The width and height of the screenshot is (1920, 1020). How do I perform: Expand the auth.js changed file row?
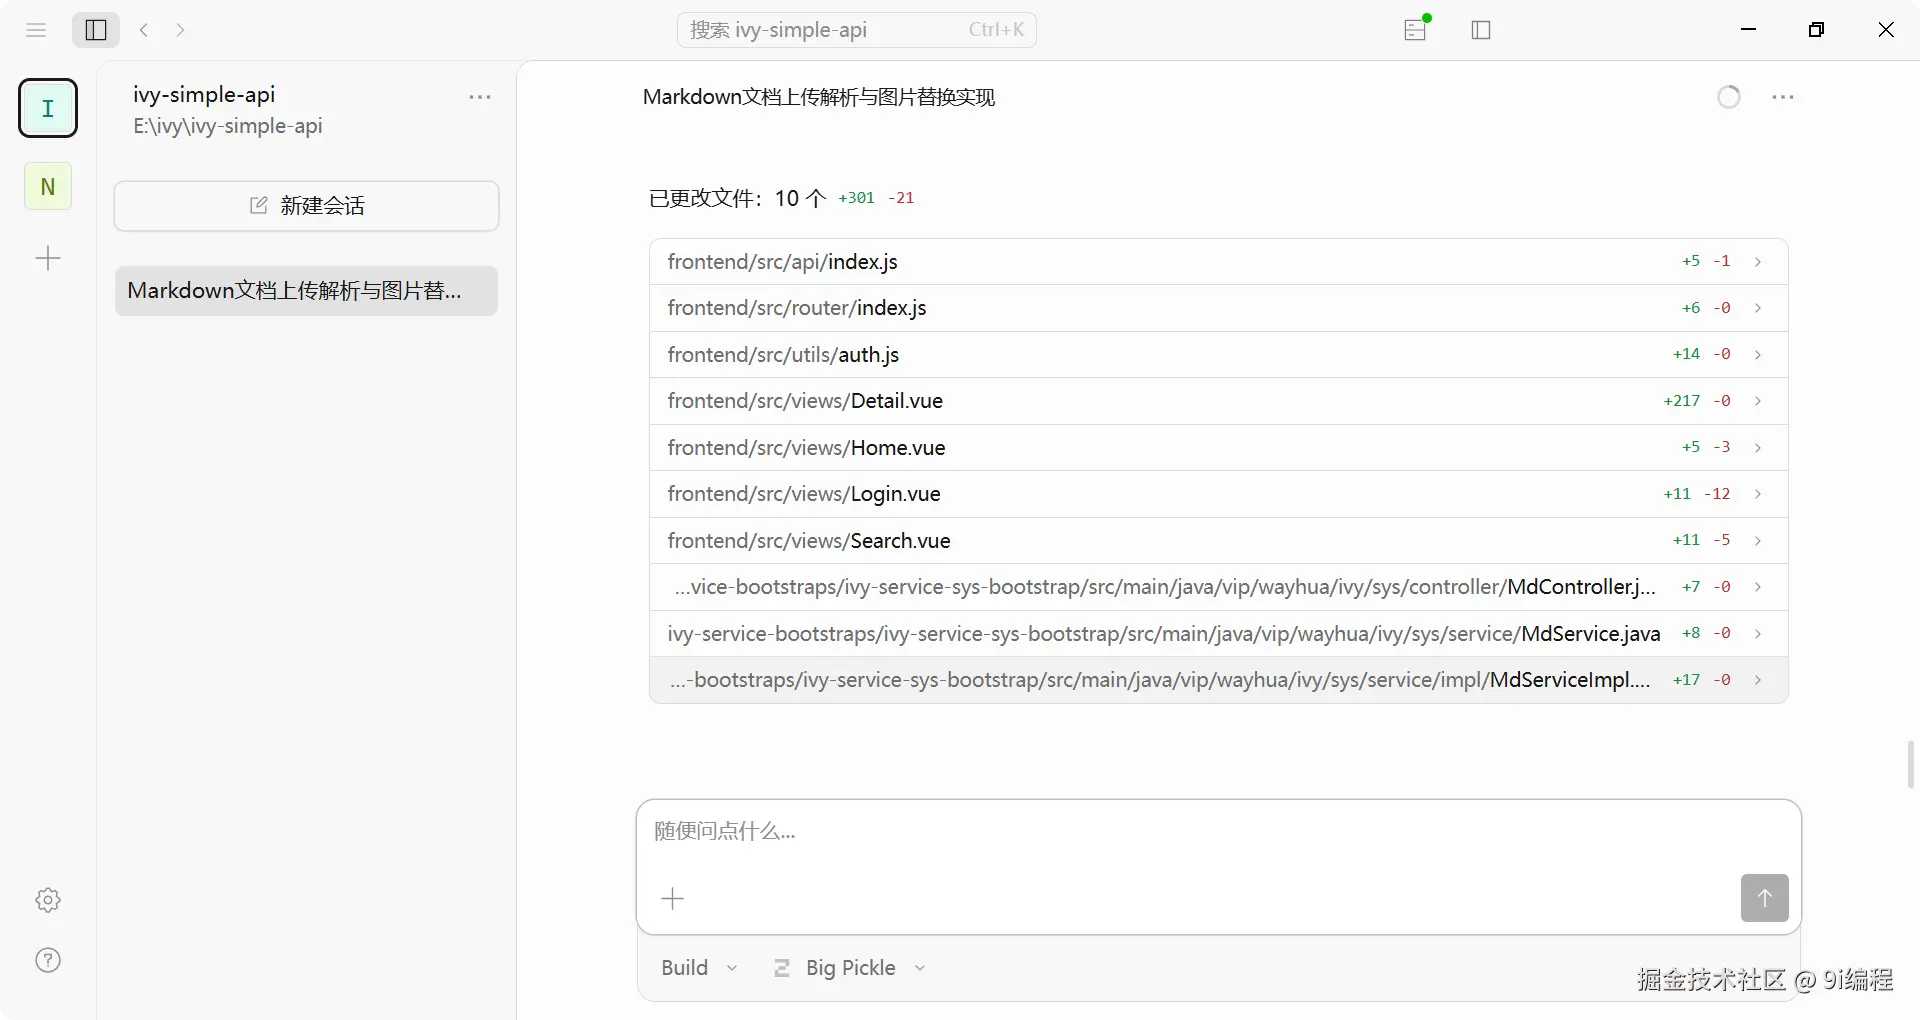tap(1218, 355)
